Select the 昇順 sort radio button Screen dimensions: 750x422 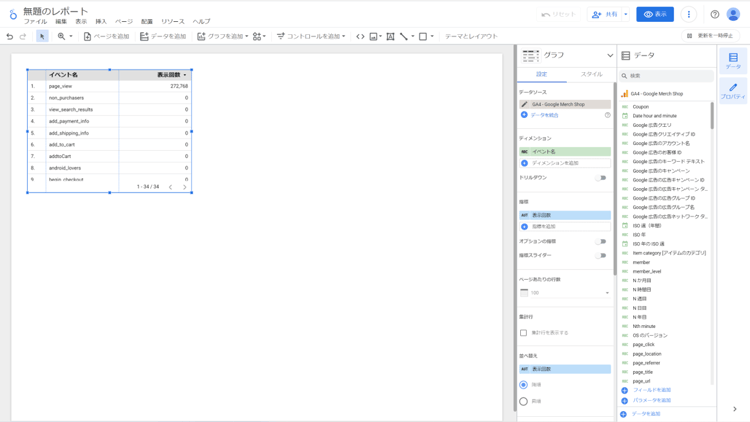tap(524, 401)
